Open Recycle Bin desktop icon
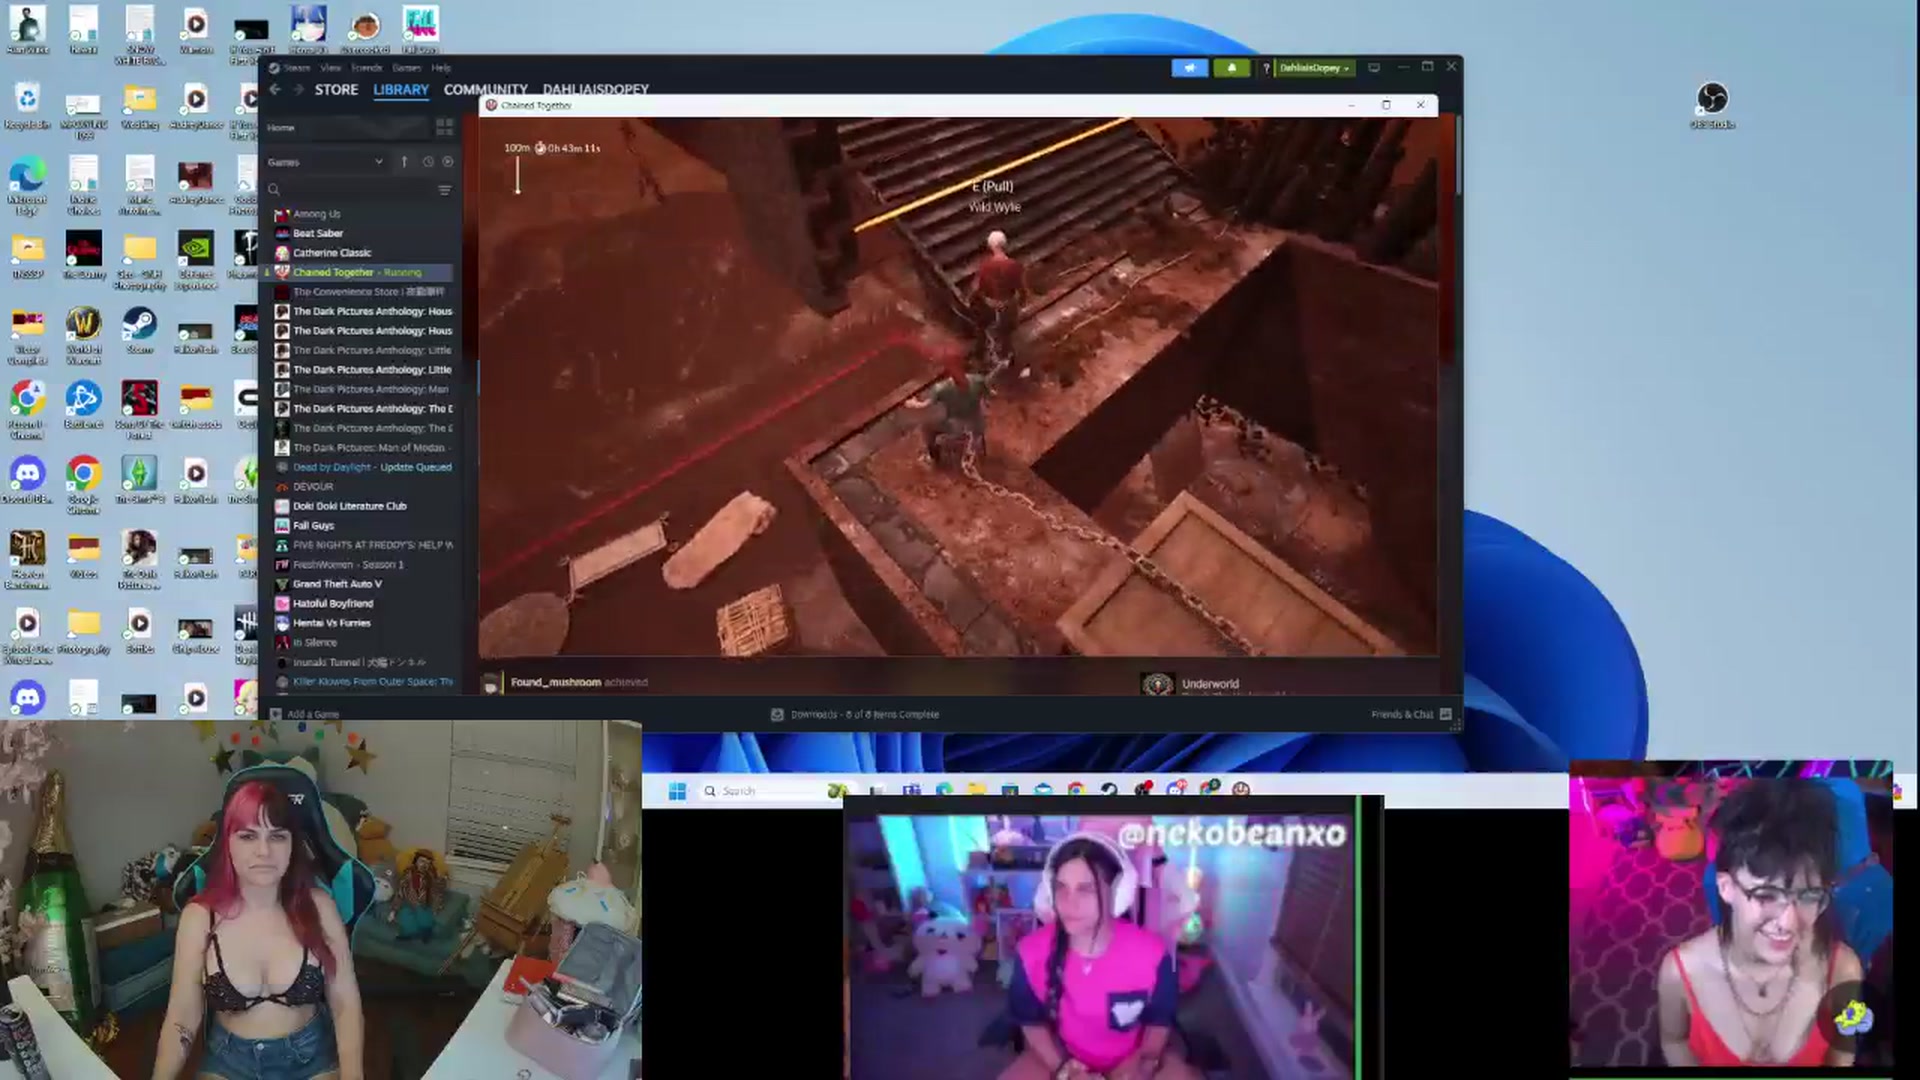Image resolution: width=1920 pixels, height=1080 pixels. 27,106
